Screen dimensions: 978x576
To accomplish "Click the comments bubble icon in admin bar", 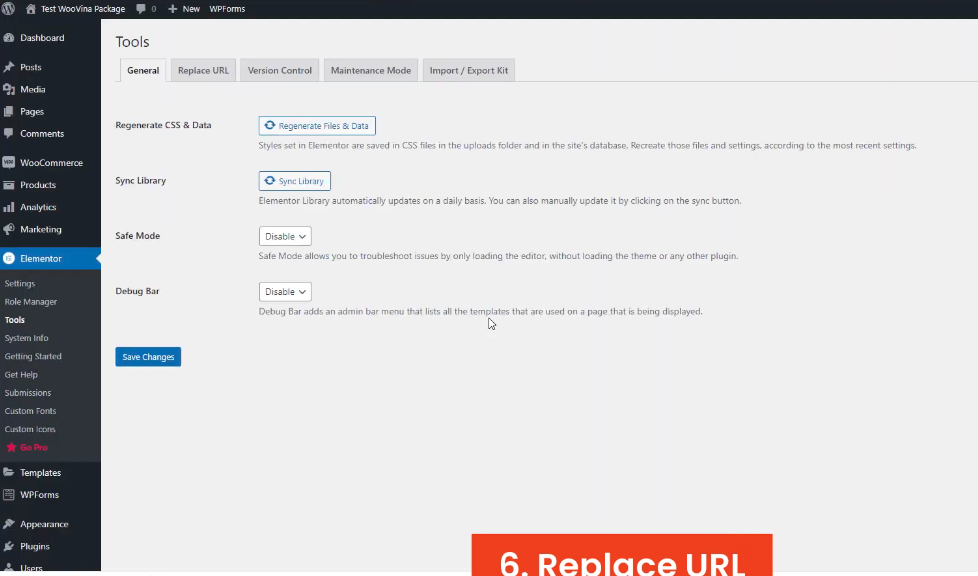I will (141, 9).
